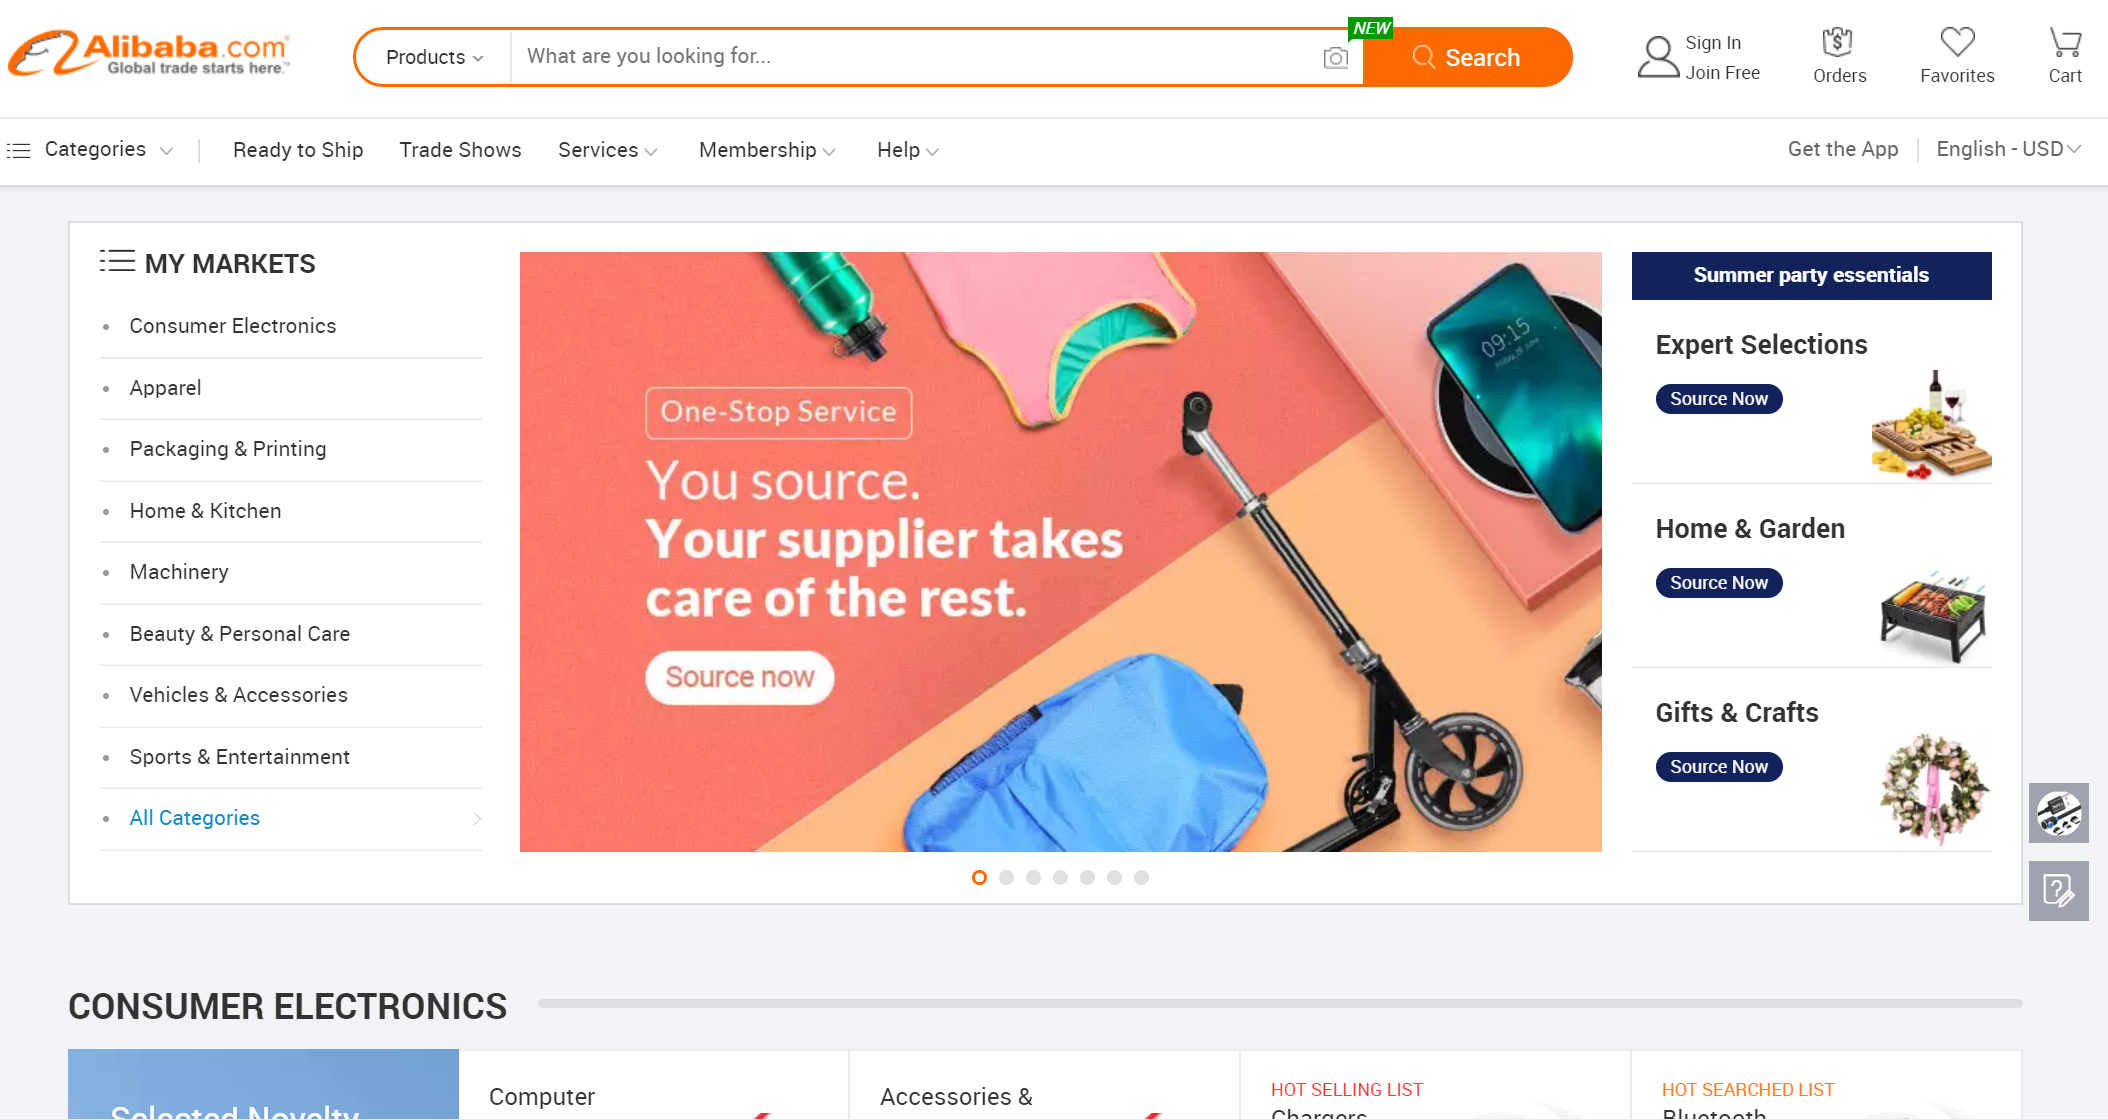This screenshot has width=2108, height=1120.
Task: Click Source Now under Home & Garden
Action: [x=1718, y=582]
